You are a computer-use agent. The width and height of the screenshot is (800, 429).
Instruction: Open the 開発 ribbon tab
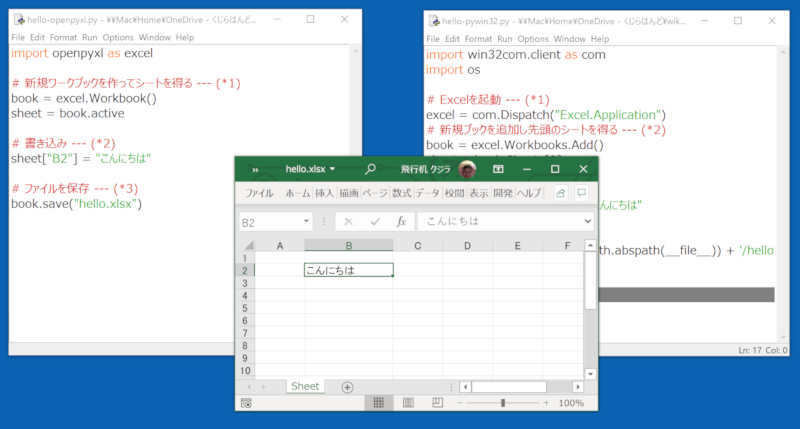503,193
